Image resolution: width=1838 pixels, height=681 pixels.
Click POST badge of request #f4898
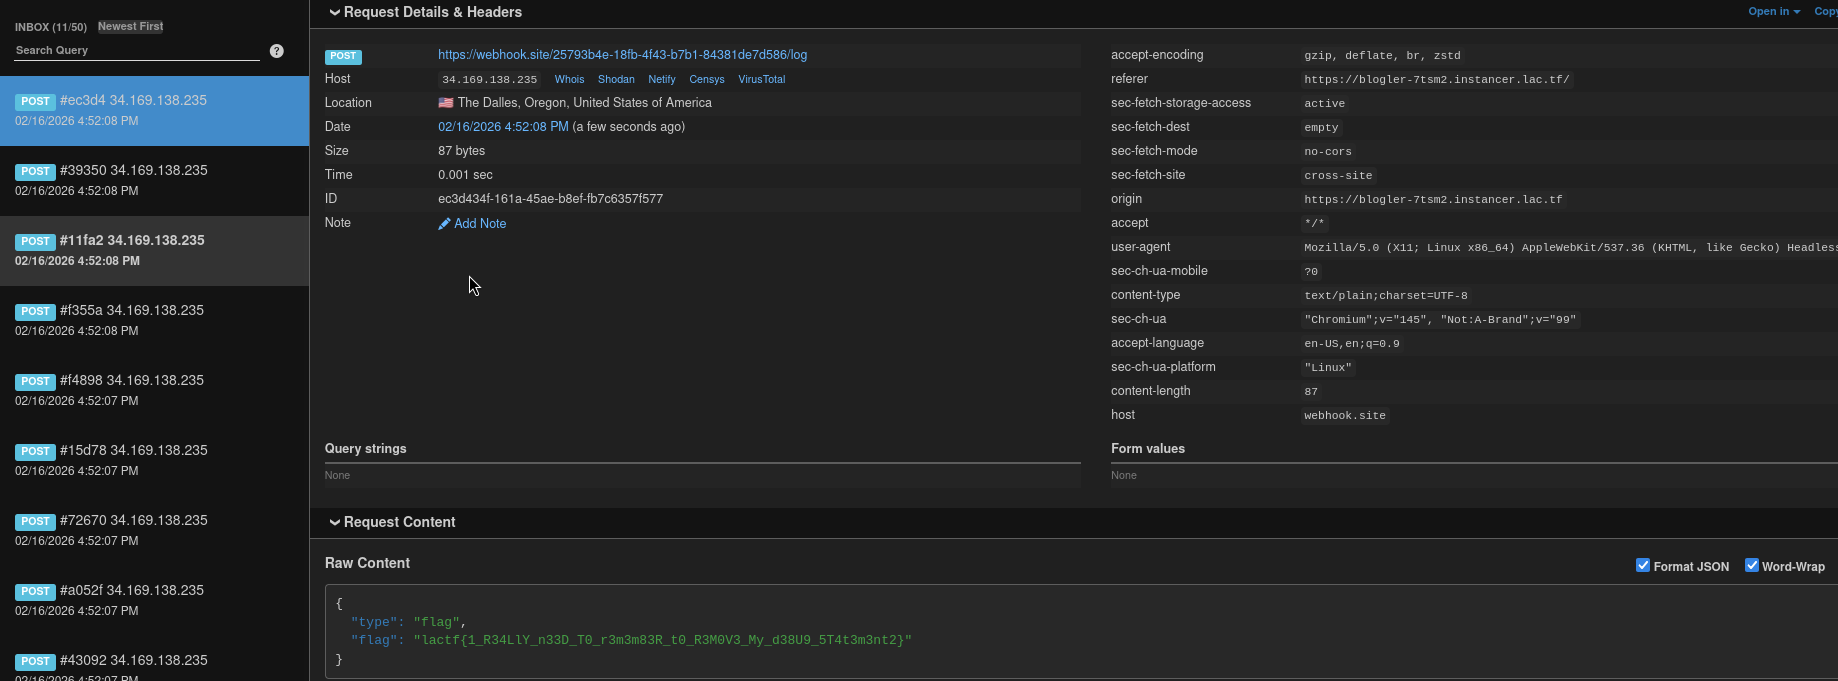pyautogui.click(x=35, y=381)
